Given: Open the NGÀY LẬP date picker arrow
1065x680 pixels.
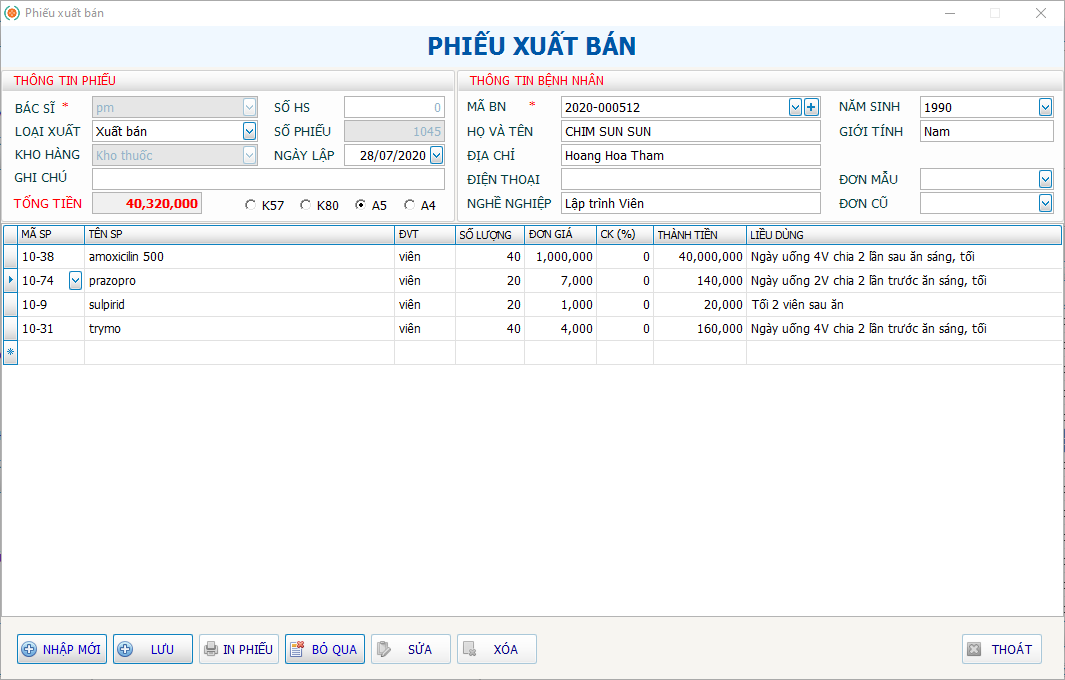Looking at the screenshot, I should [437, 155].
